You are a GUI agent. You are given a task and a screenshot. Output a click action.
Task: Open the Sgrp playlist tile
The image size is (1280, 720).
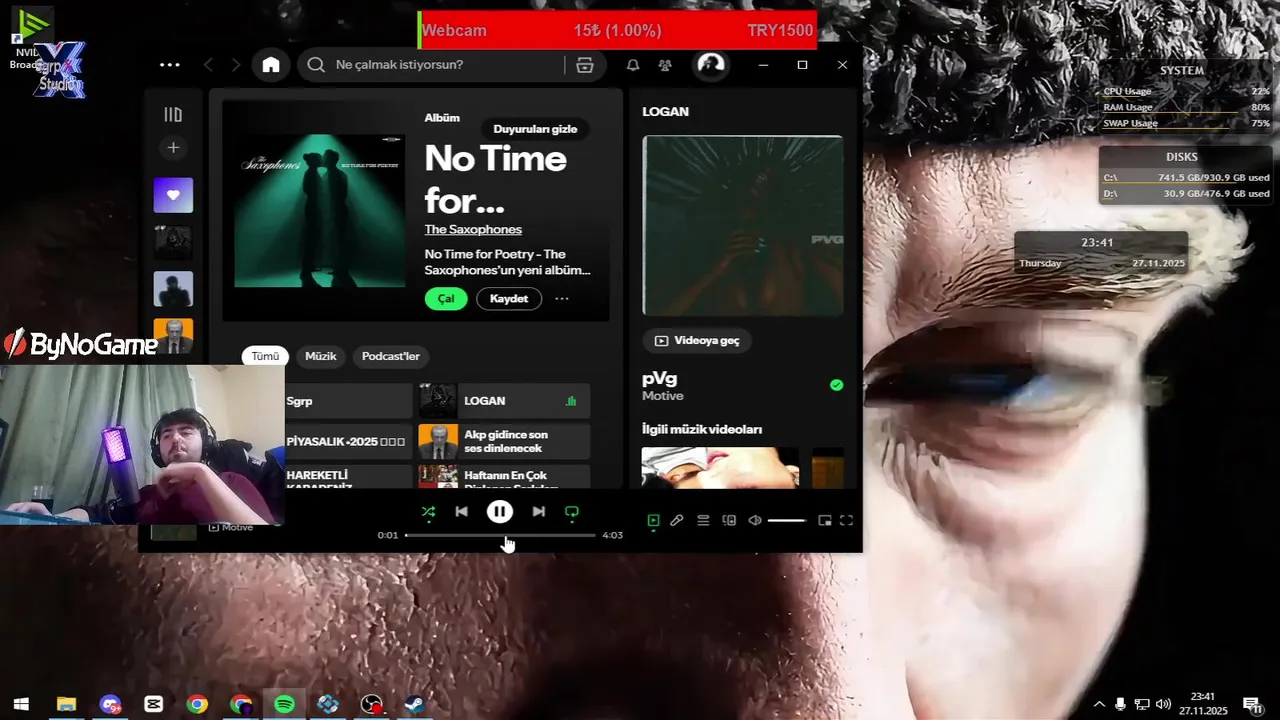[x=347, y=401]
